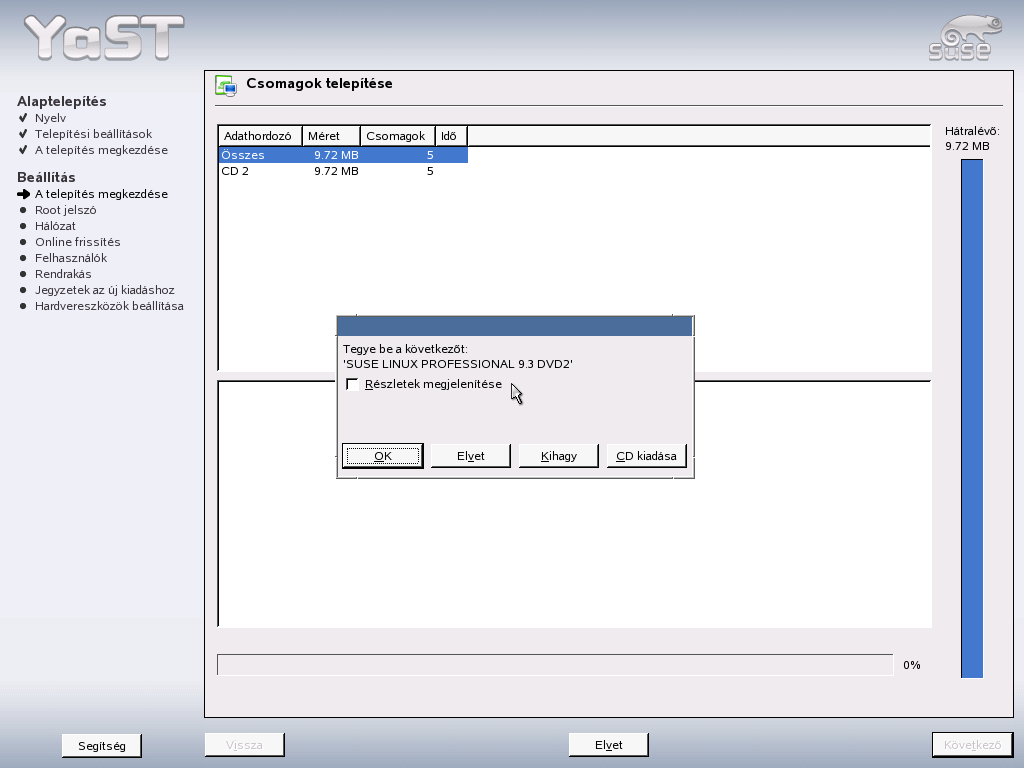Click the Telepítési beállítások sidebar step
Viewport: 1024px width, 768px height.
point(93,134)
